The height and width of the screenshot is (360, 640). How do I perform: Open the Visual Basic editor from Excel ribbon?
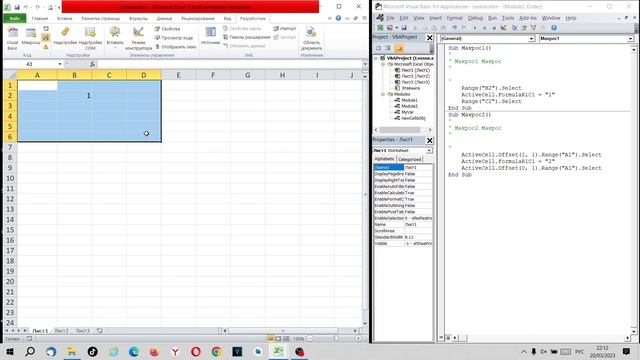12,38
